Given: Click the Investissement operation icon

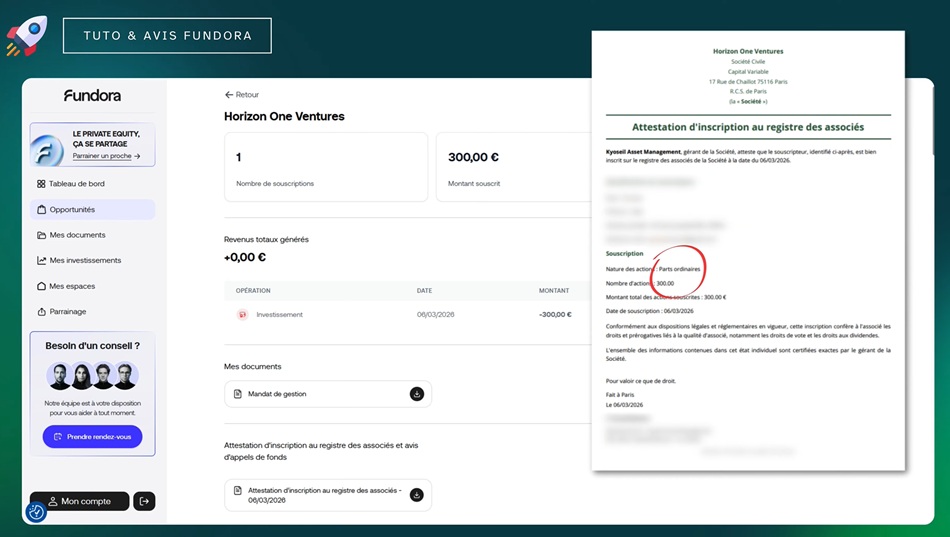Looking at the screenshot, I should (242, 315).
